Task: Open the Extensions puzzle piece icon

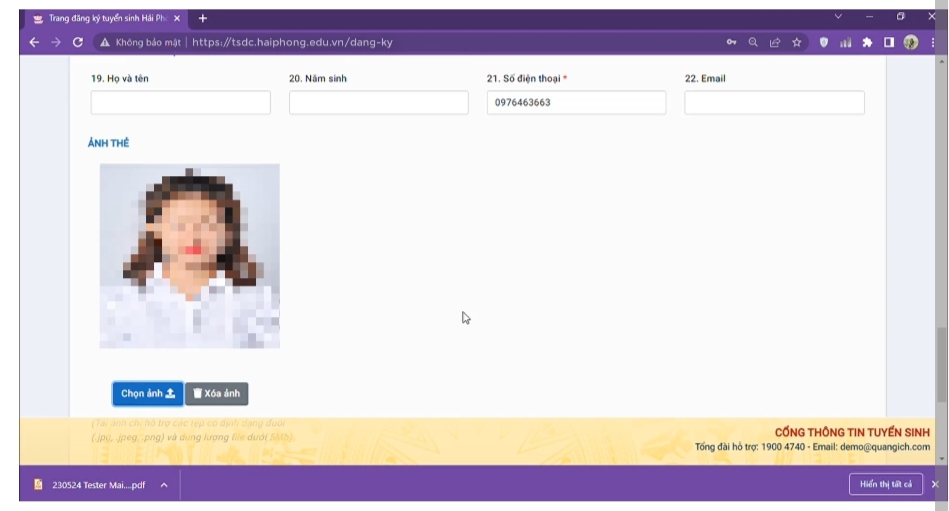Action: 867,43
